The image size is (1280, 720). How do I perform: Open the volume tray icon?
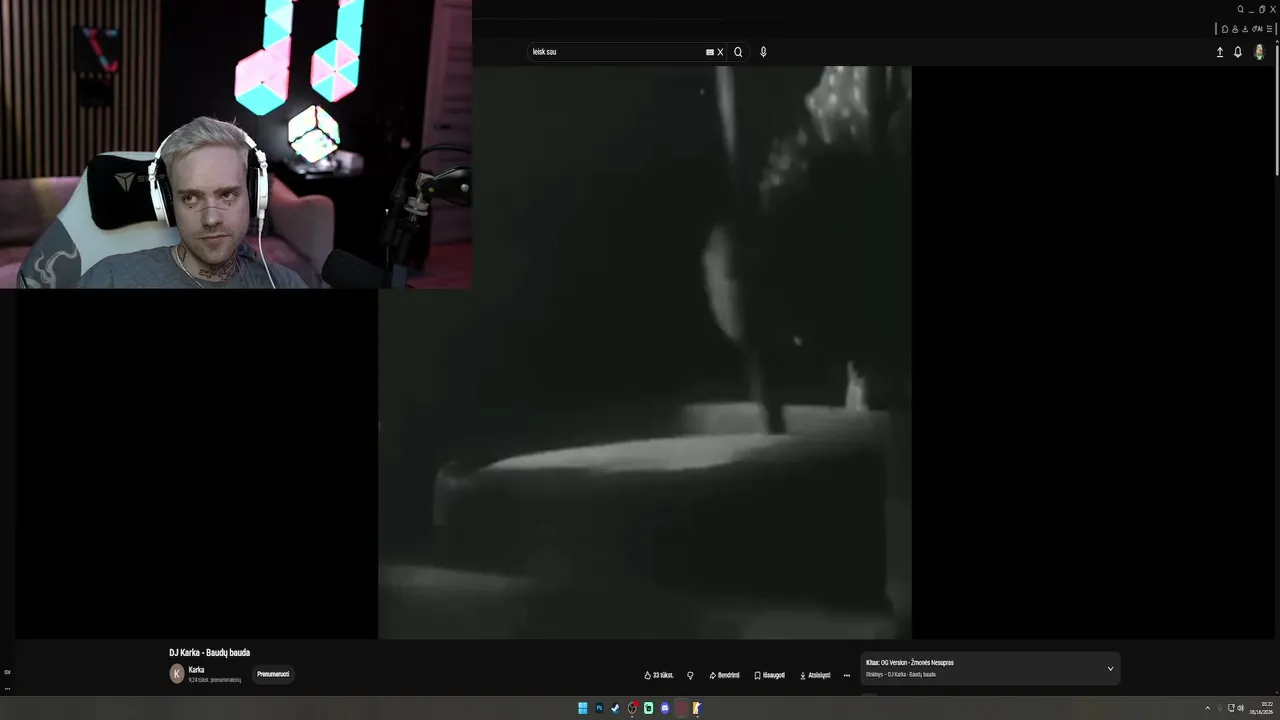1241,708
